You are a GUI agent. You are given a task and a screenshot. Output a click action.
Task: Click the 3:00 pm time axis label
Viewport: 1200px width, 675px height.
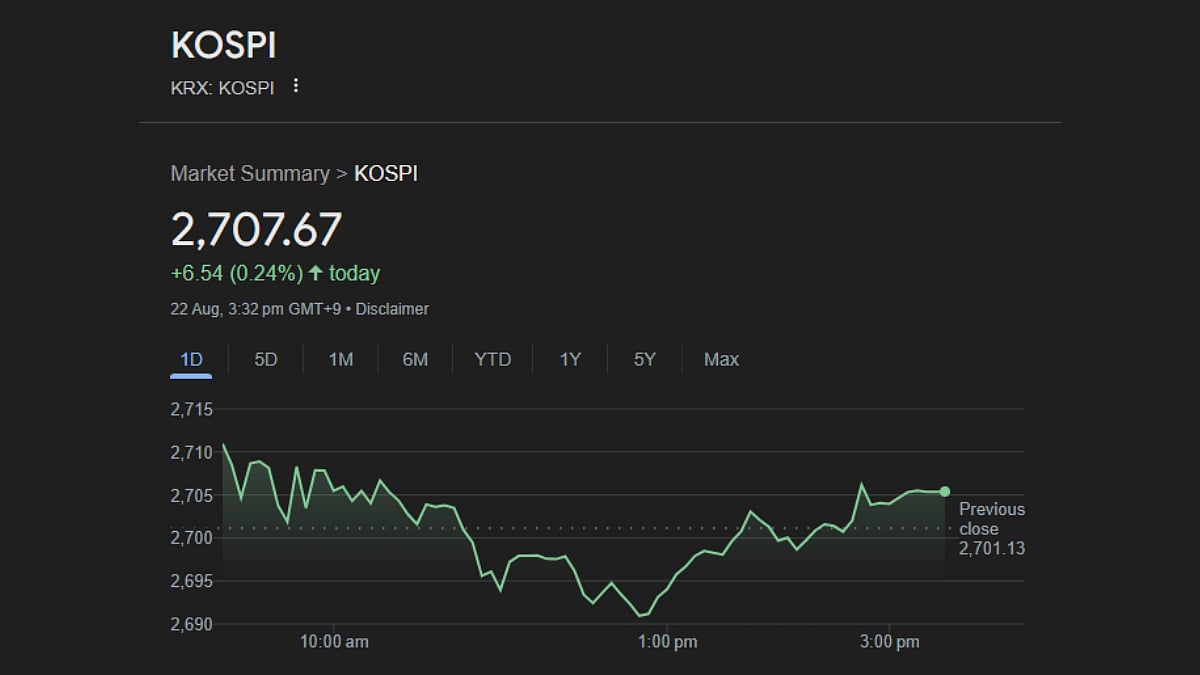(x=889, y=642)
